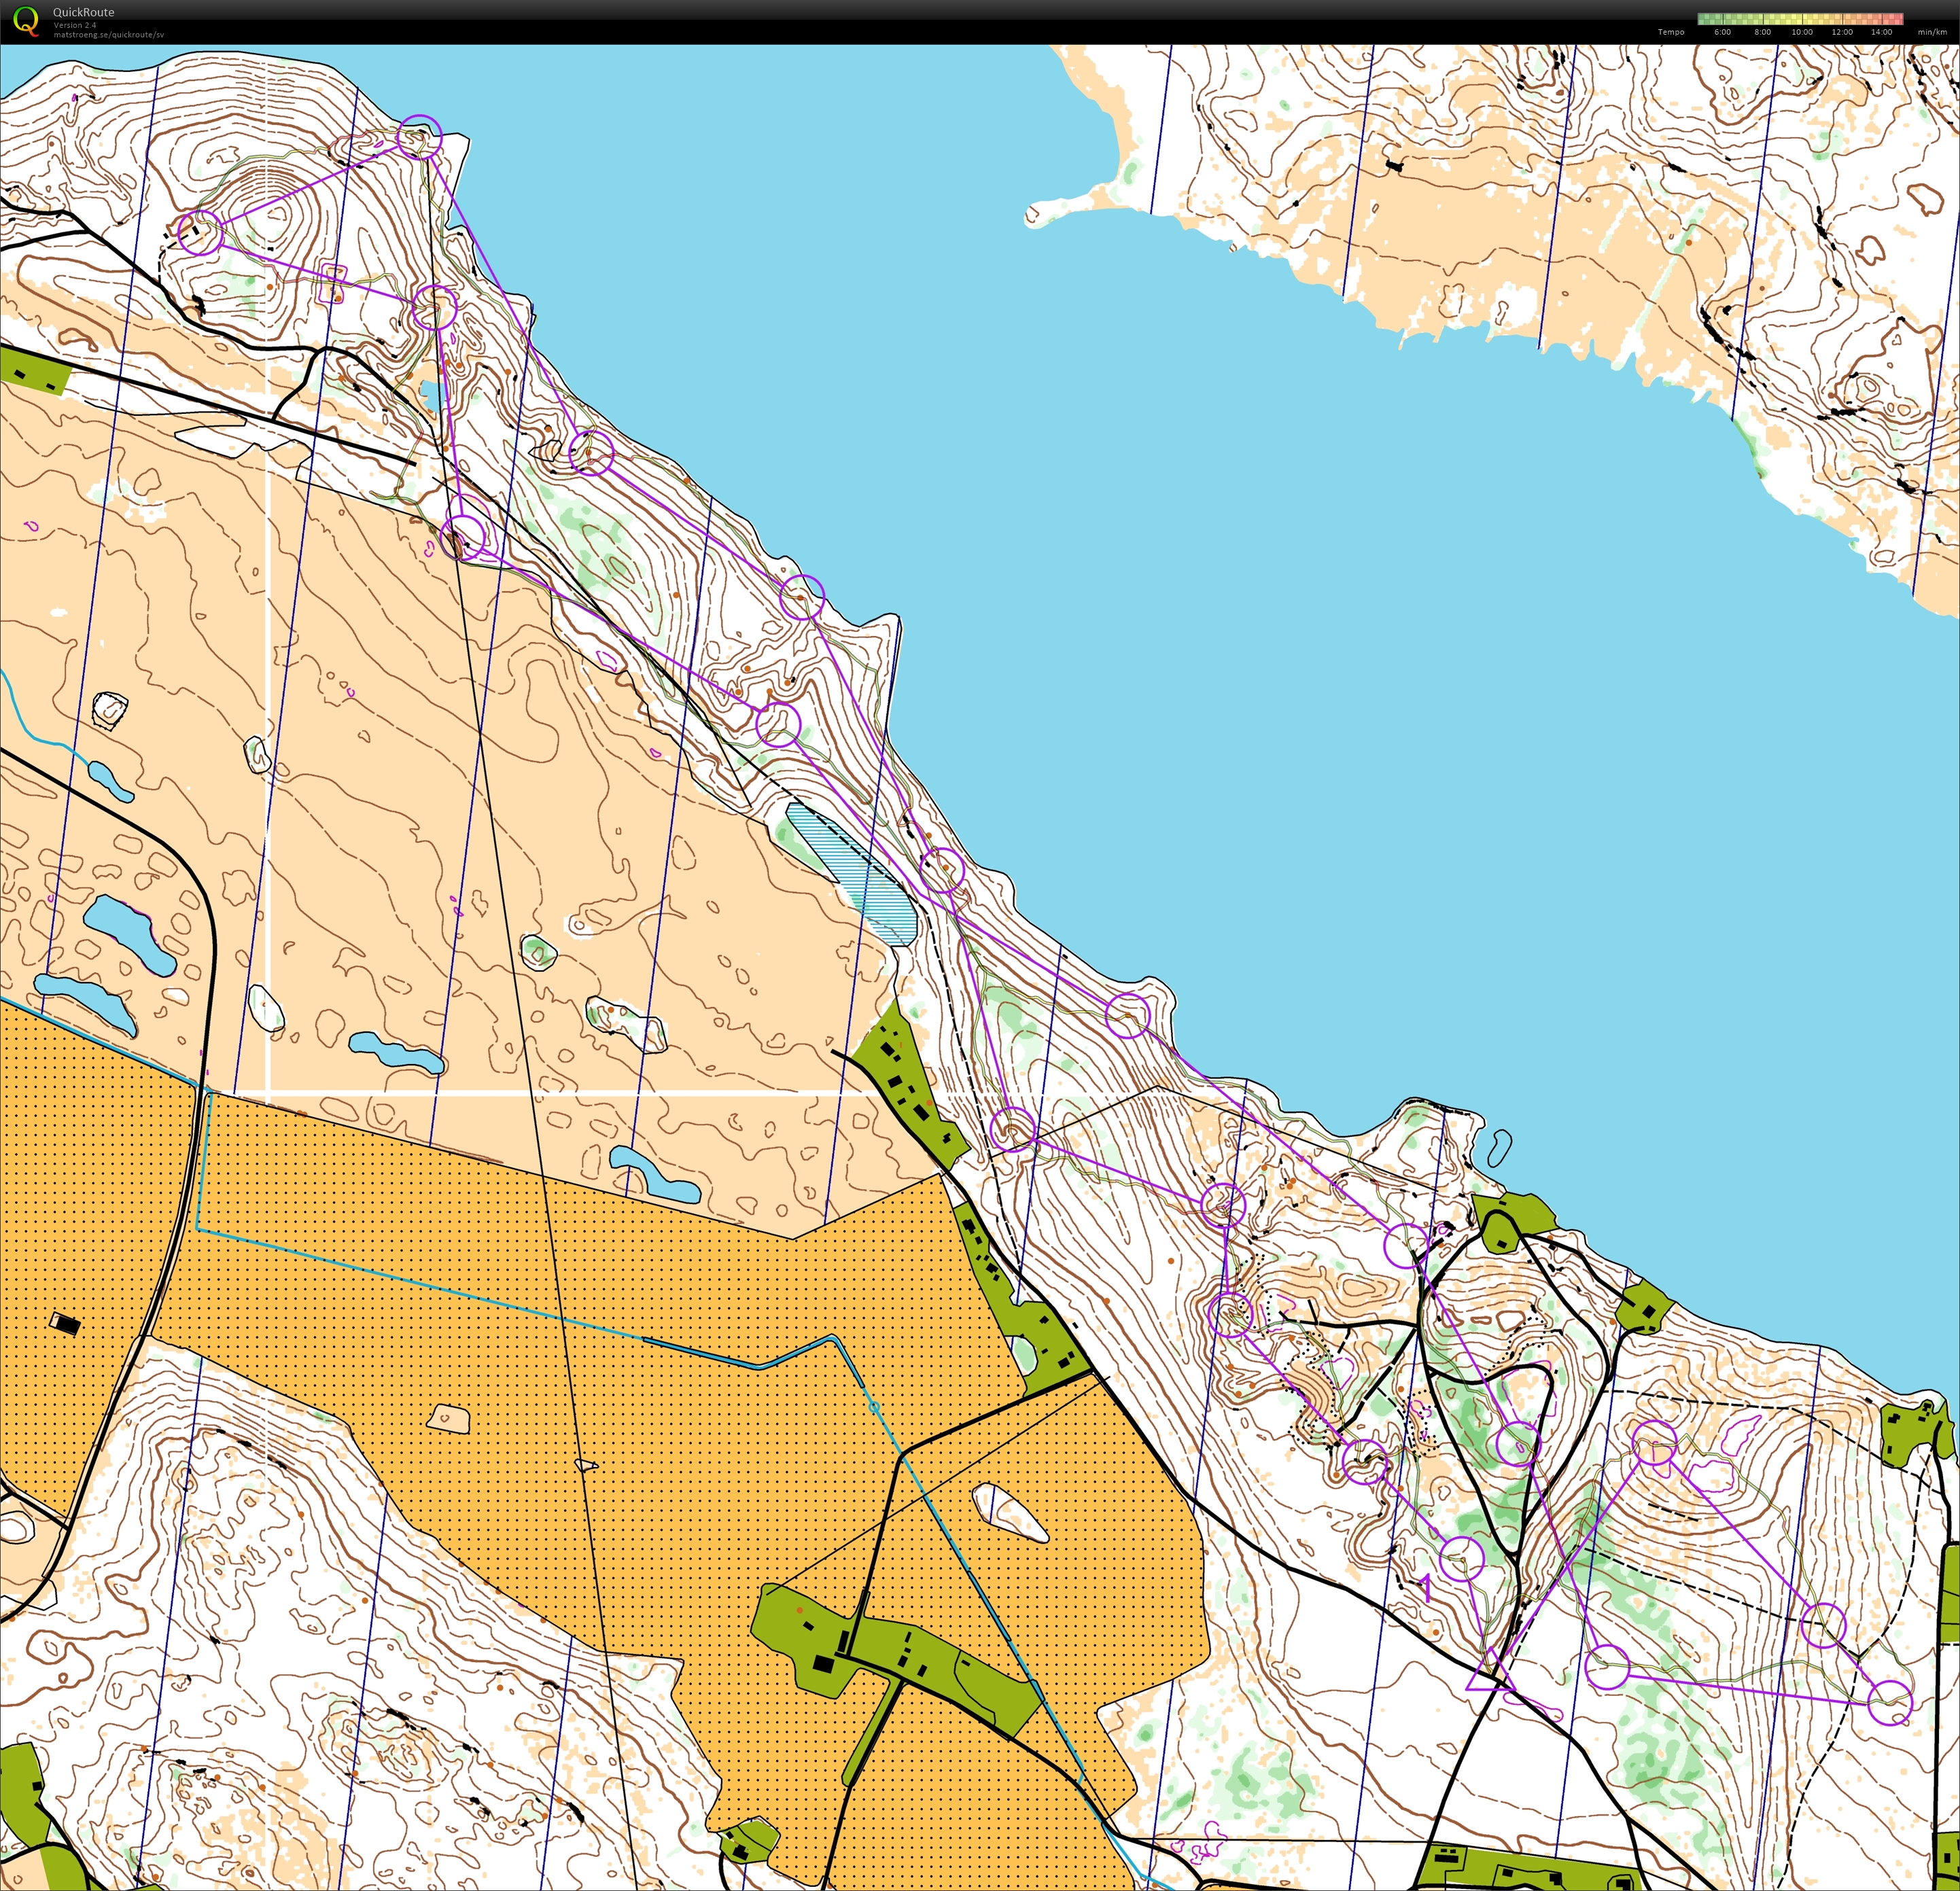Click the hatched blue marsh on the map
This screenshot has width=1960, height=1891.
click(851, 874)
